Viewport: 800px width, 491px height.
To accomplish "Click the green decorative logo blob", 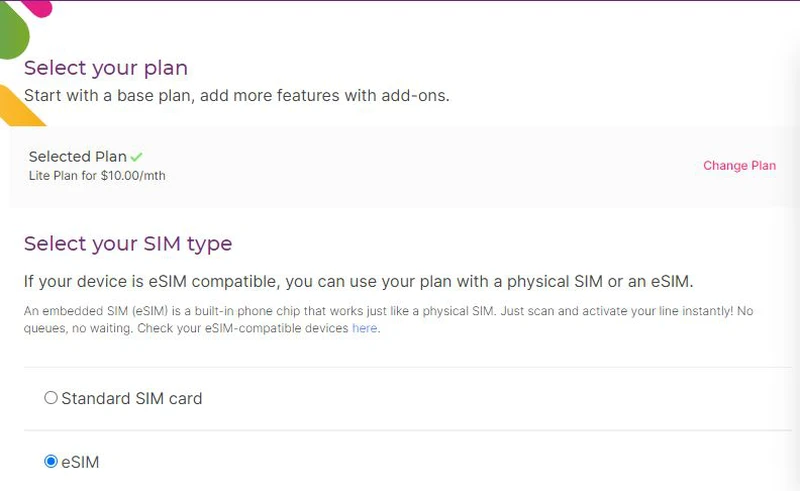I will coord(13,31).
